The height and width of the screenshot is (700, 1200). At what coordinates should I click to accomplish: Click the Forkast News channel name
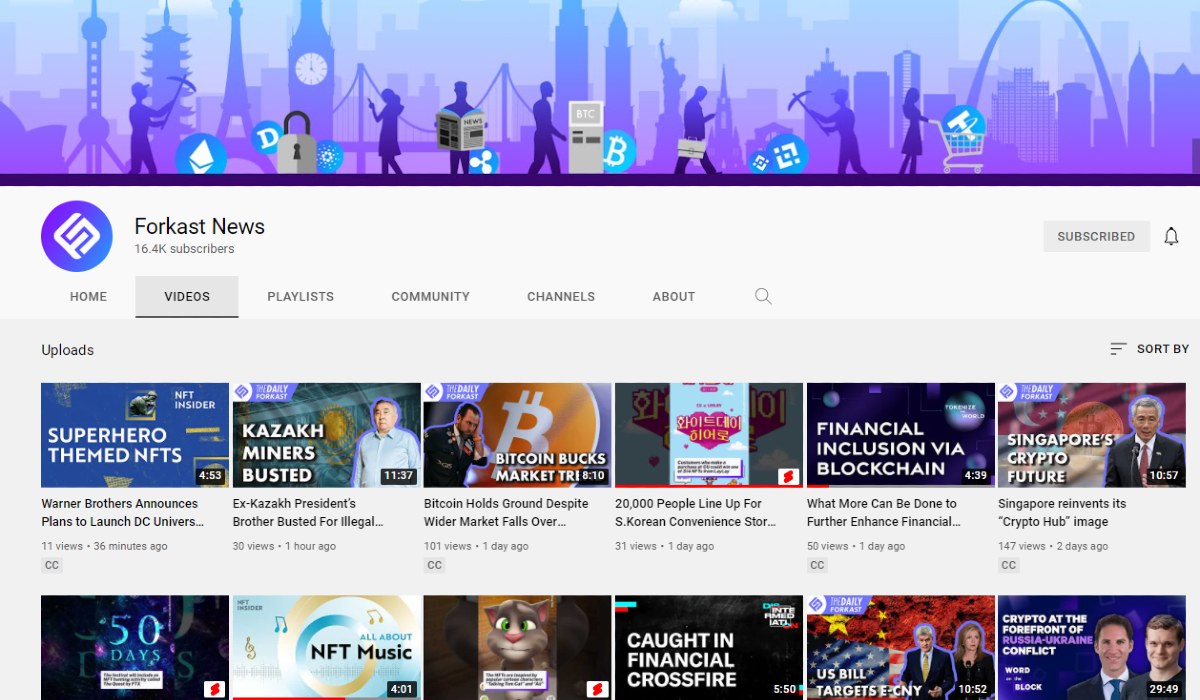(200, 226)
